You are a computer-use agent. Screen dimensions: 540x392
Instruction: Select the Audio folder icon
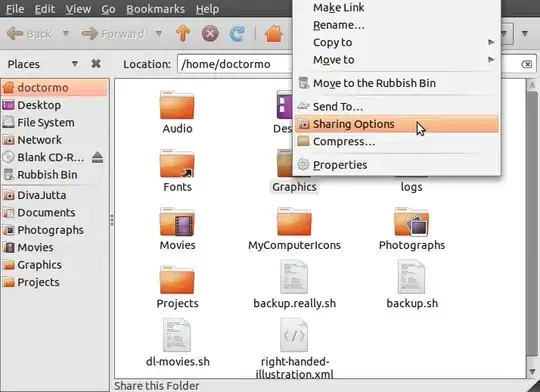click(177, 105)
